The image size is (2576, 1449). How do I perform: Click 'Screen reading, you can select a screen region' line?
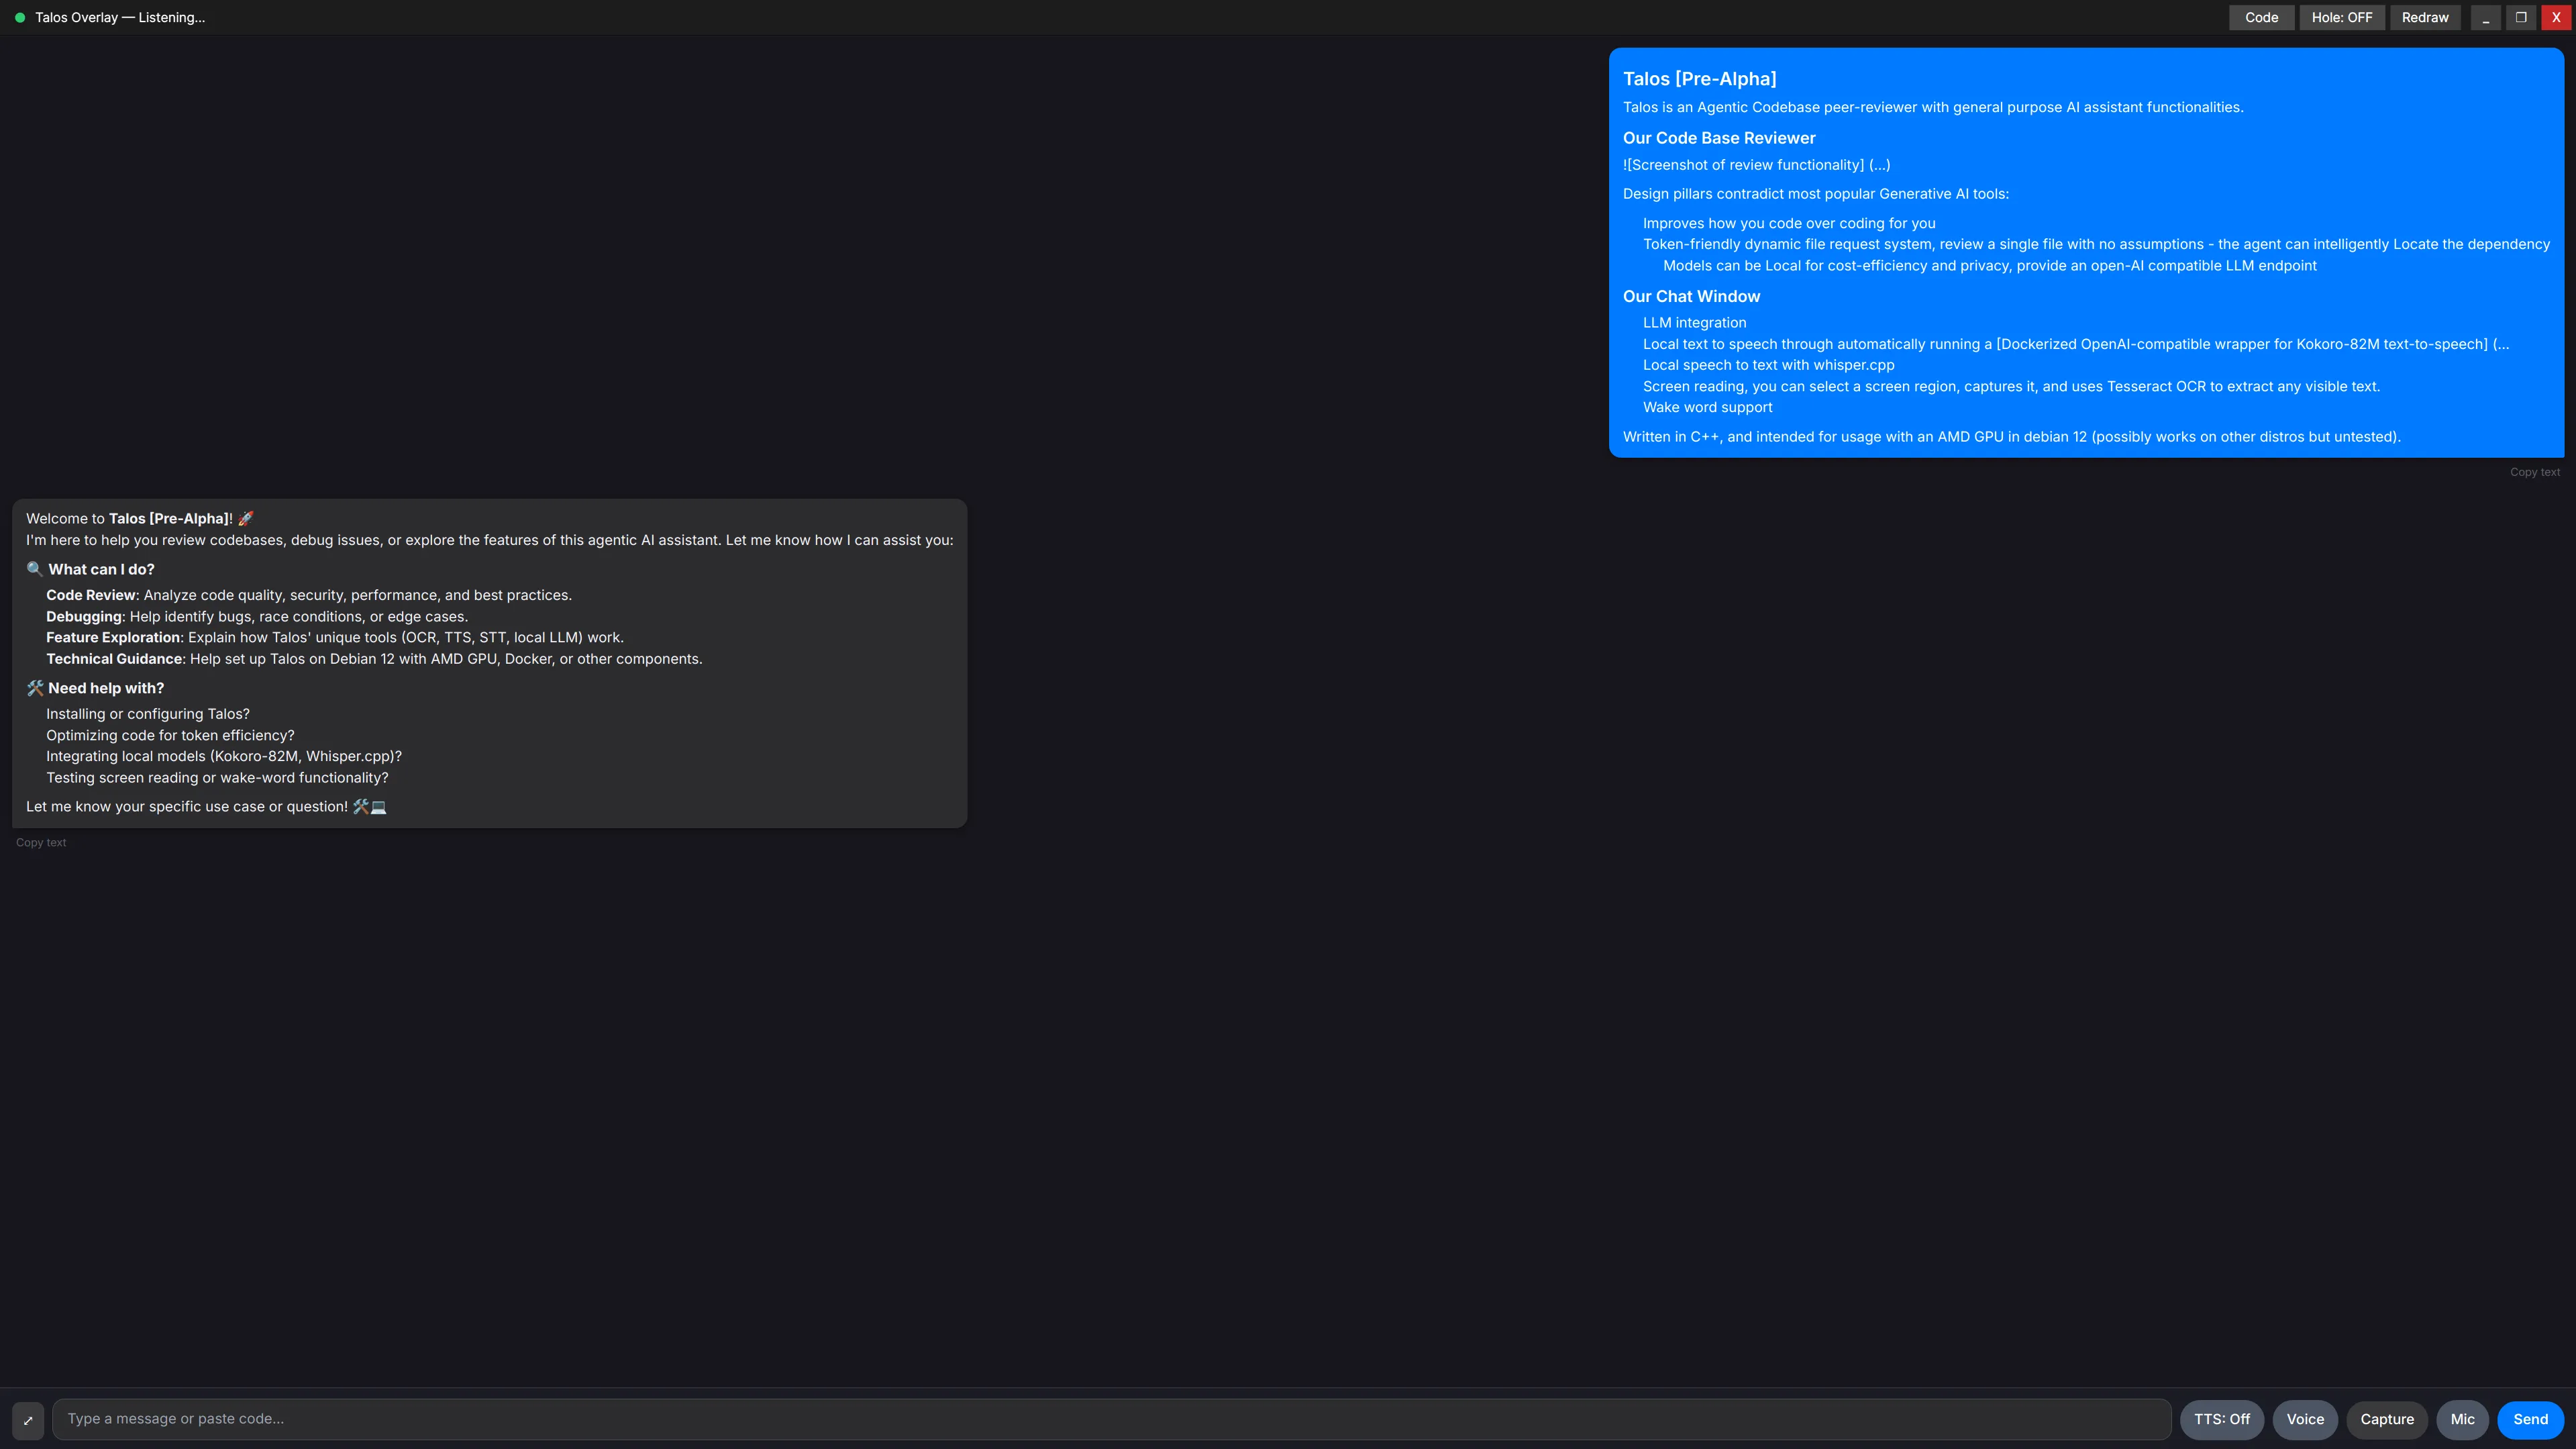[2011, 387]
